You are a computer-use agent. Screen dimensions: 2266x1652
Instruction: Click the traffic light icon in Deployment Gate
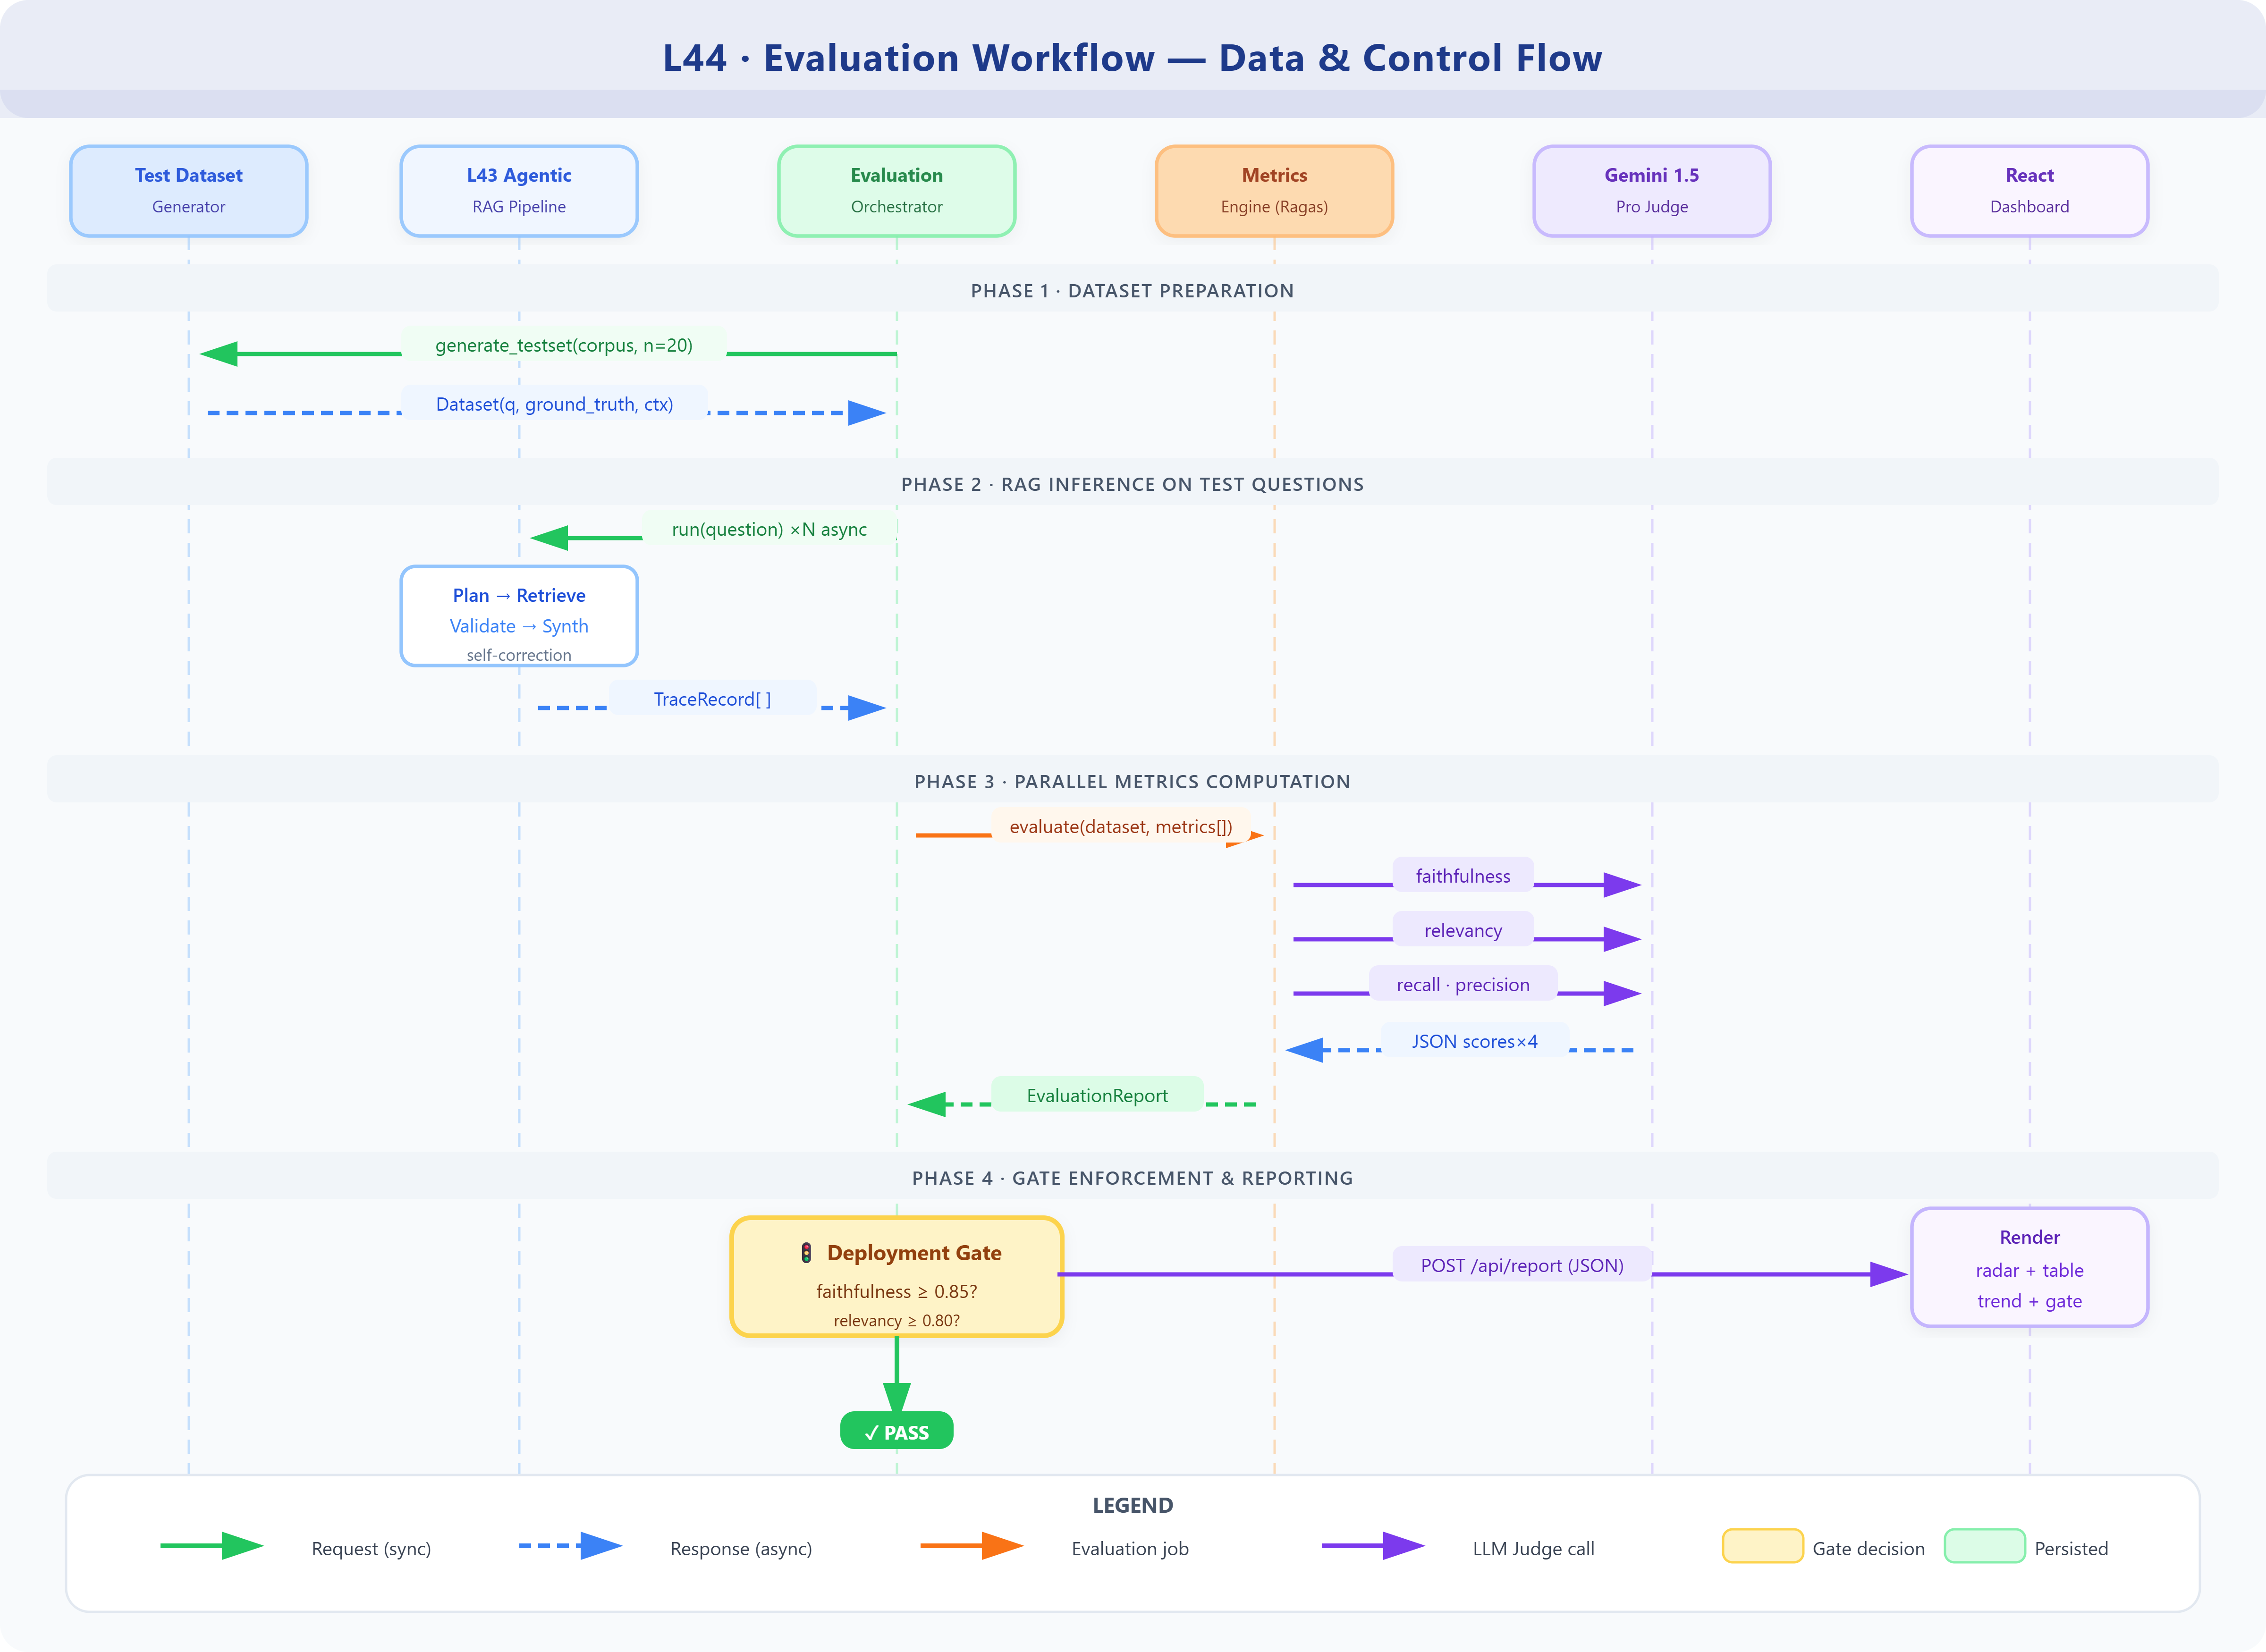click(806, 1253)
